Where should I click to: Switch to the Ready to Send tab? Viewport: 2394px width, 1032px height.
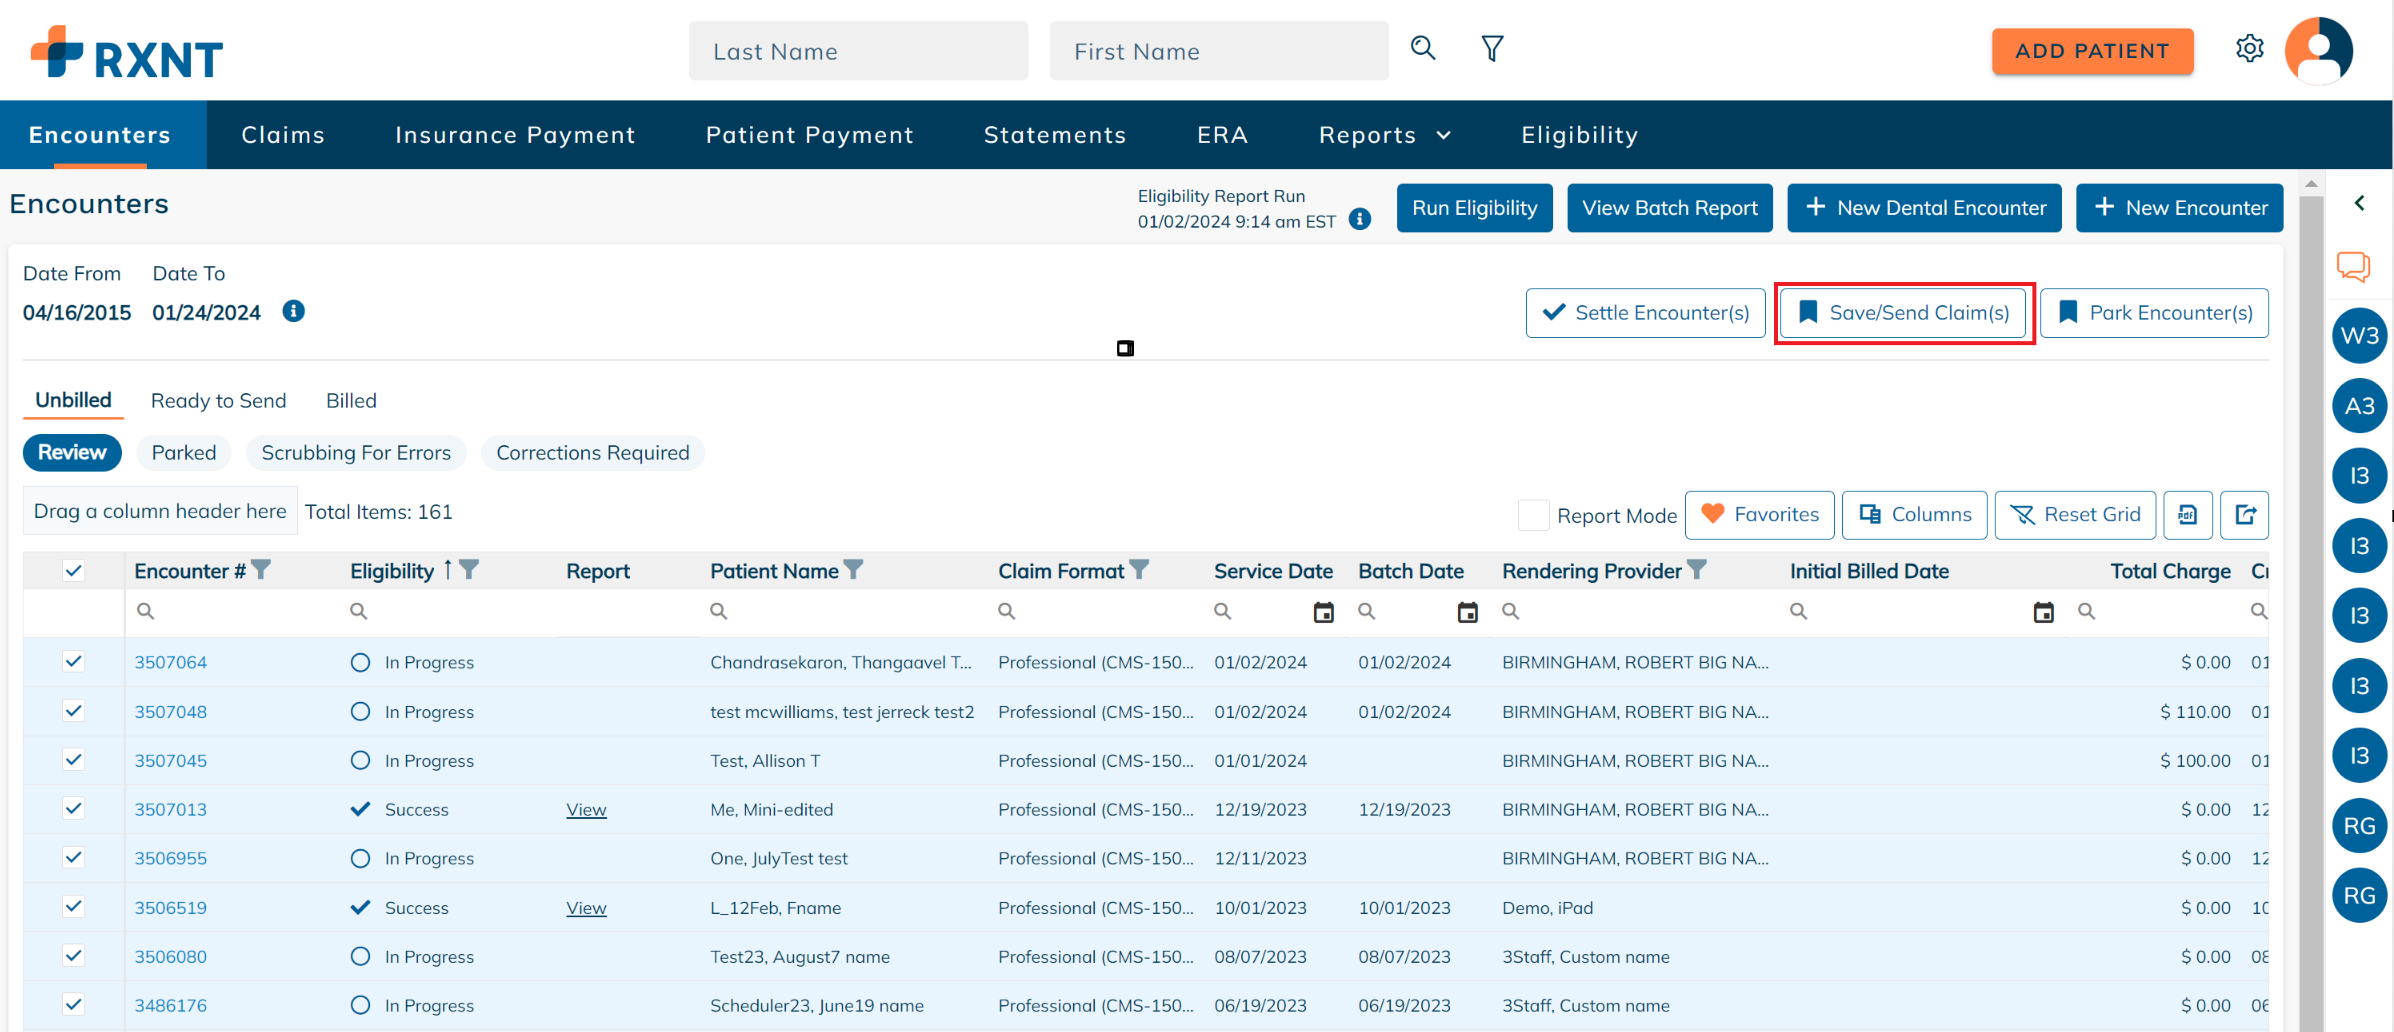pos(218,401)
